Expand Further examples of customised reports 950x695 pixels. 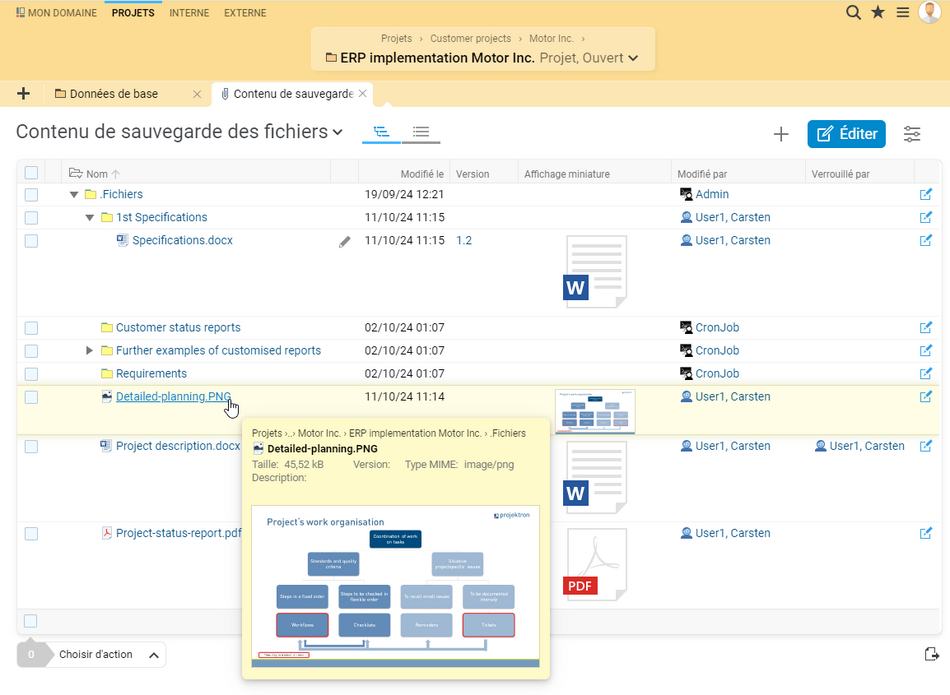click(x=90, y=351)
